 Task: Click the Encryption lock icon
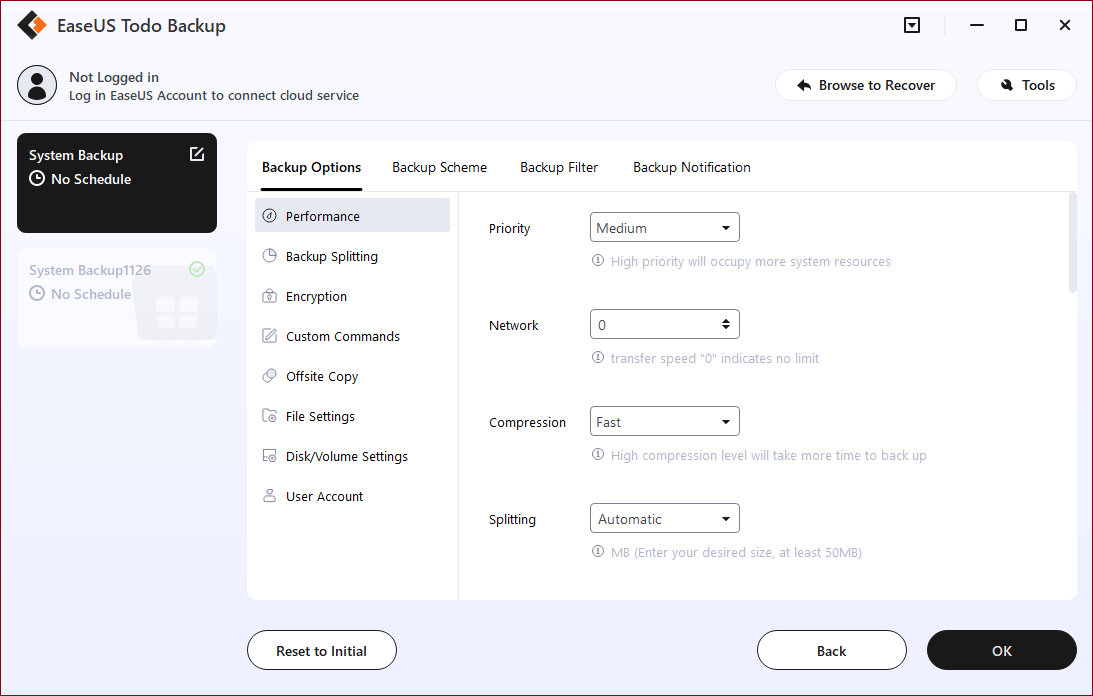click(x=269, y=296)
